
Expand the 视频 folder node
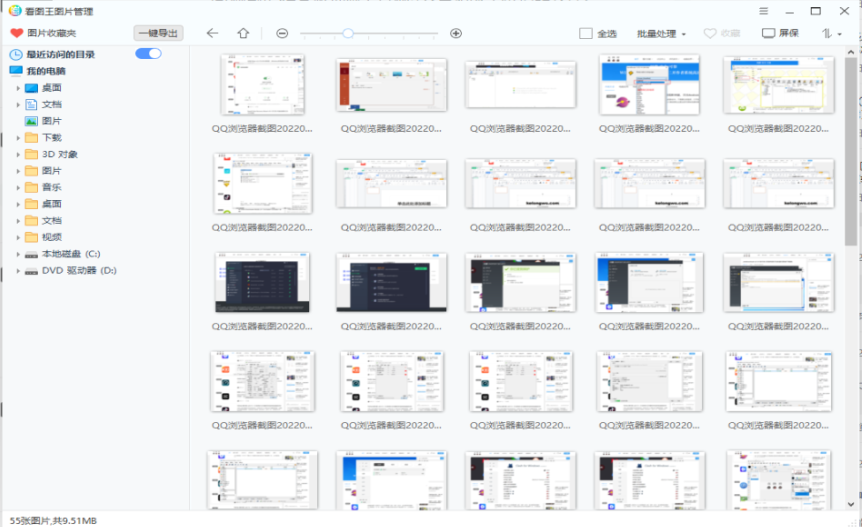click(18, 237)
